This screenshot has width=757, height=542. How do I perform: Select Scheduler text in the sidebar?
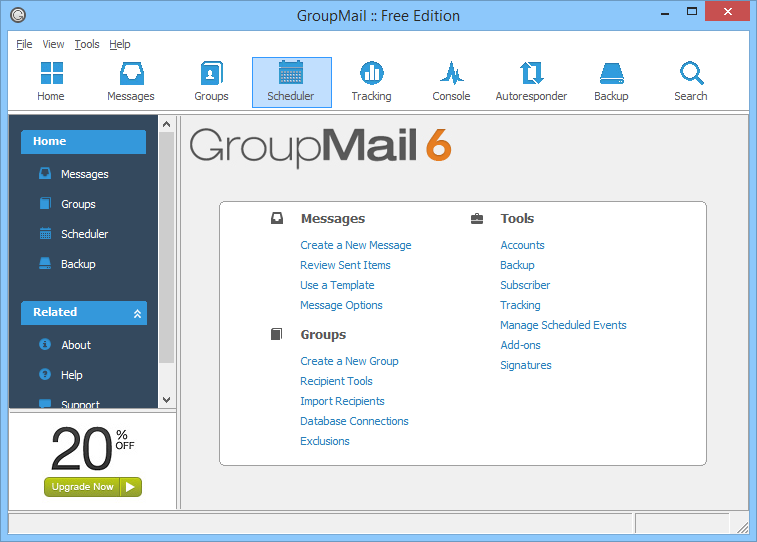pyautogui.click(x=84, y=234)
